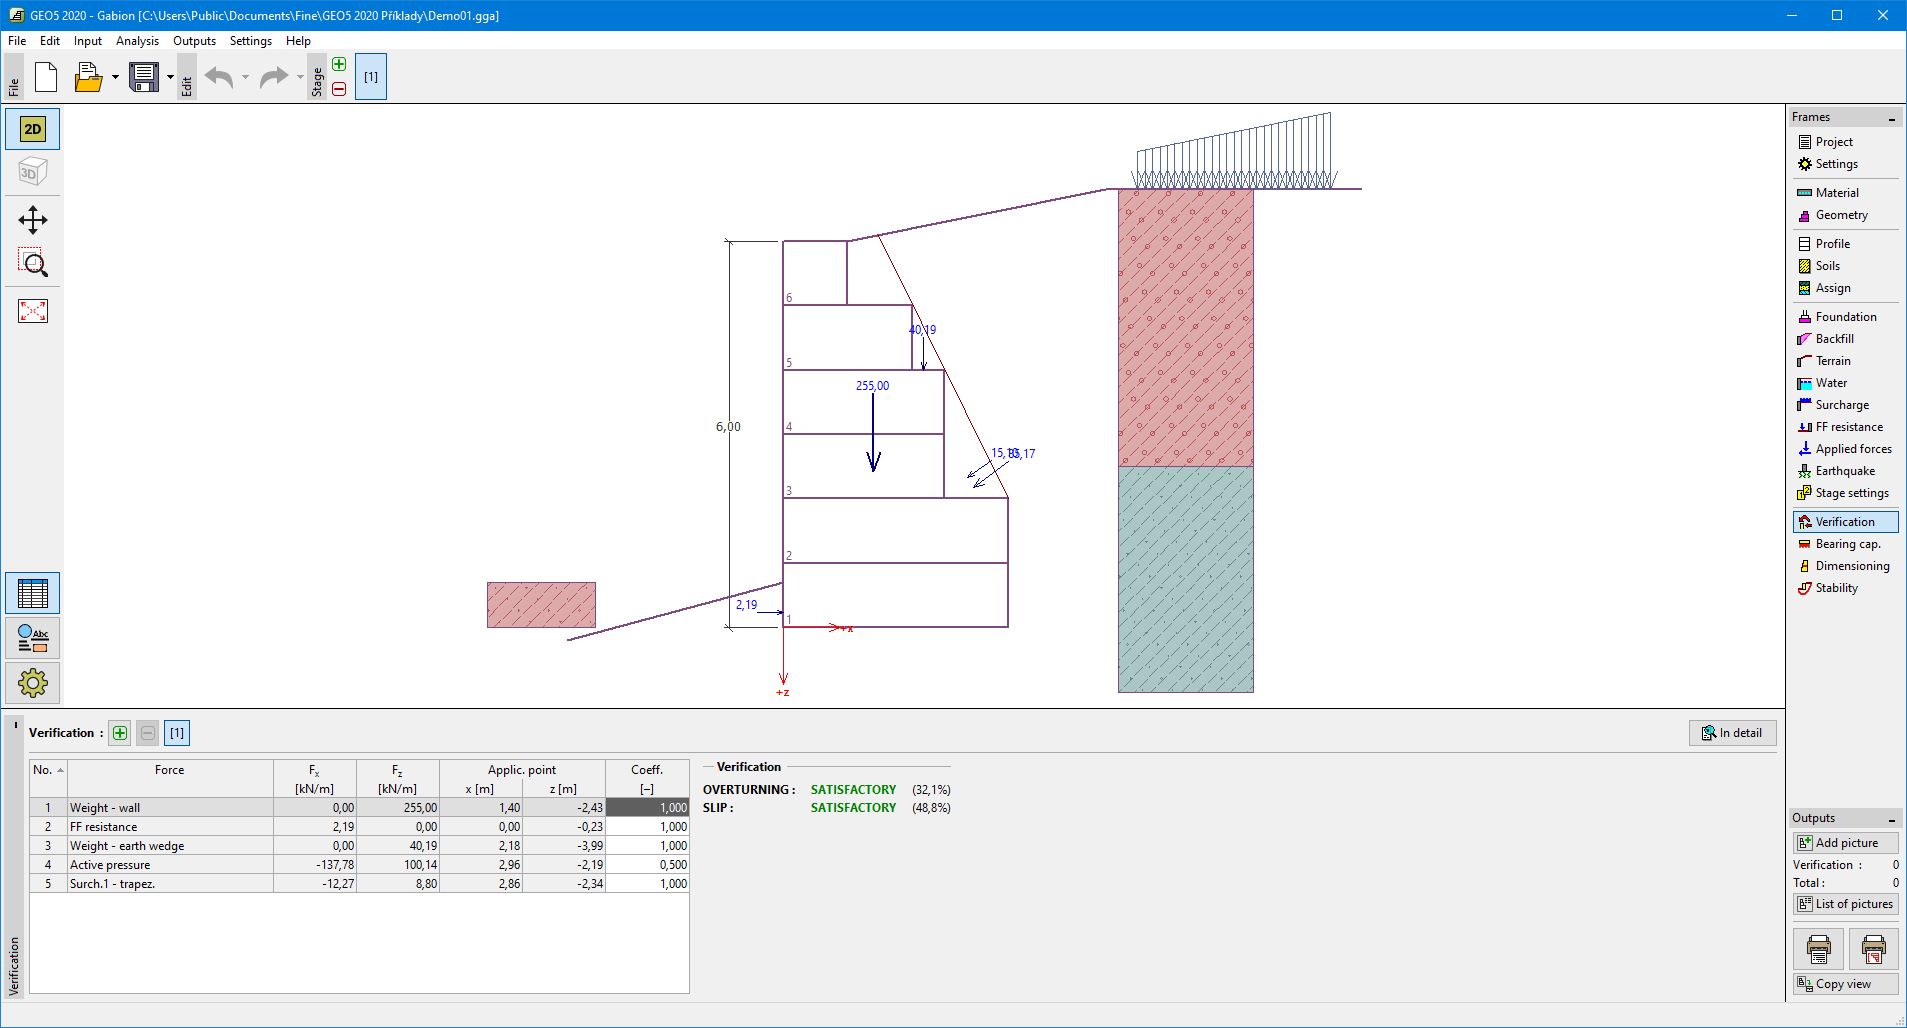
Task: Toggle the table view button
Action: (x=33, y=593)
